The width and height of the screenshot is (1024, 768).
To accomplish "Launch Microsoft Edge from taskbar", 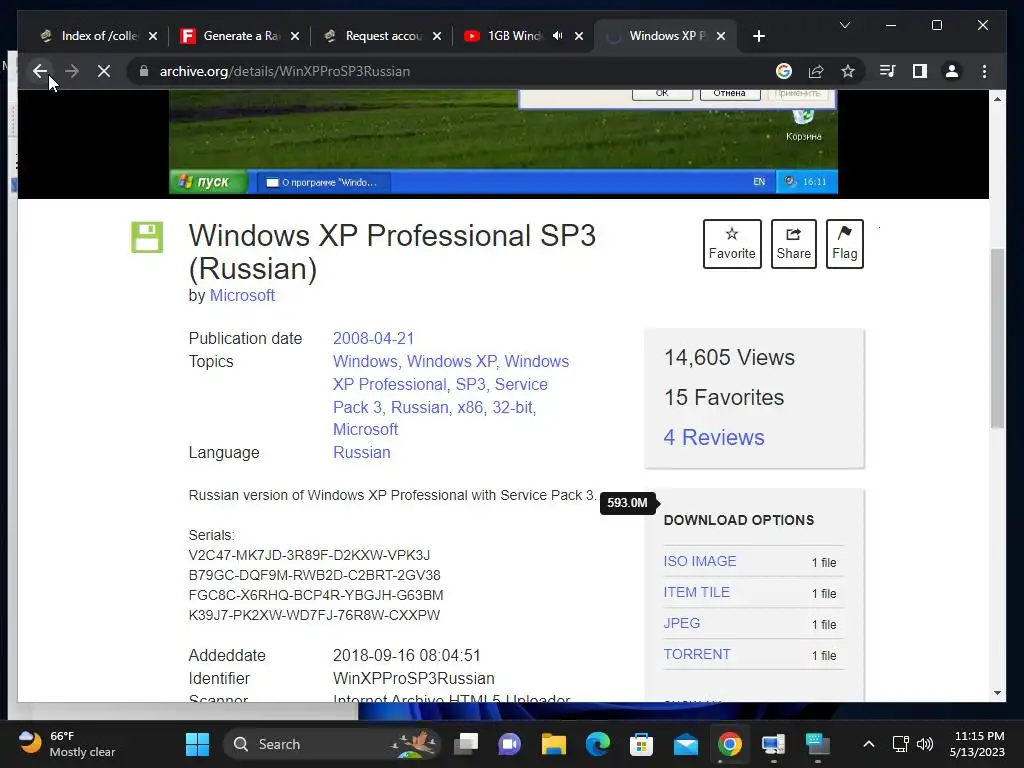I will [x=598, y=744].
